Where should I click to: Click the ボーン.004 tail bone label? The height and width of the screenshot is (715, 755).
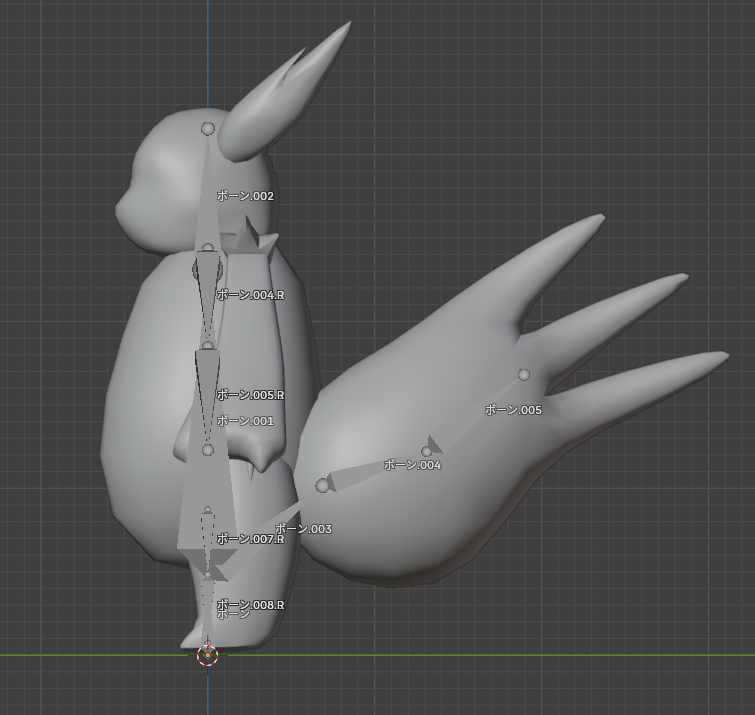[412, 465]
